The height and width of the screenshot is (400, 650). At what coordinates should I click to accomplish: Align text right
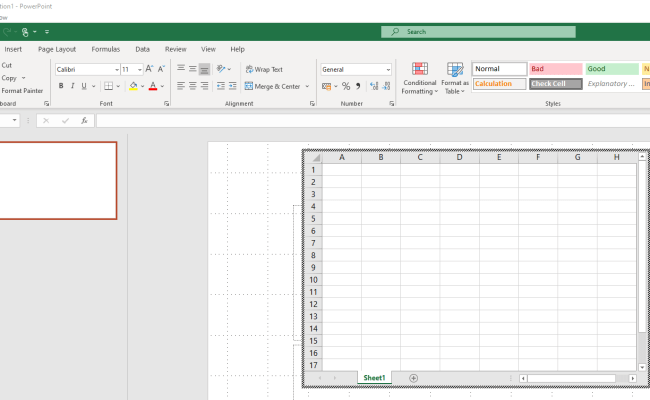coord(204,86)
